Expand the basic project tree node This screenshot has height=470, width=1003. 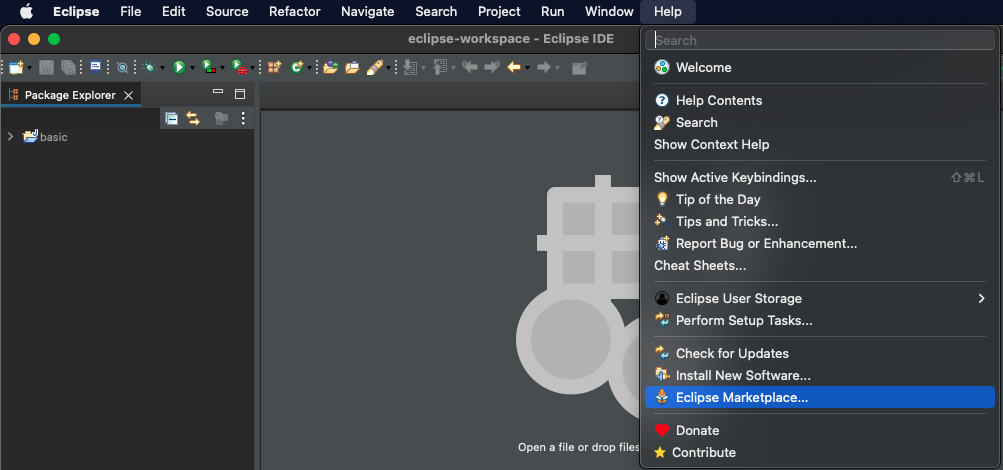[x=10, y=136]
